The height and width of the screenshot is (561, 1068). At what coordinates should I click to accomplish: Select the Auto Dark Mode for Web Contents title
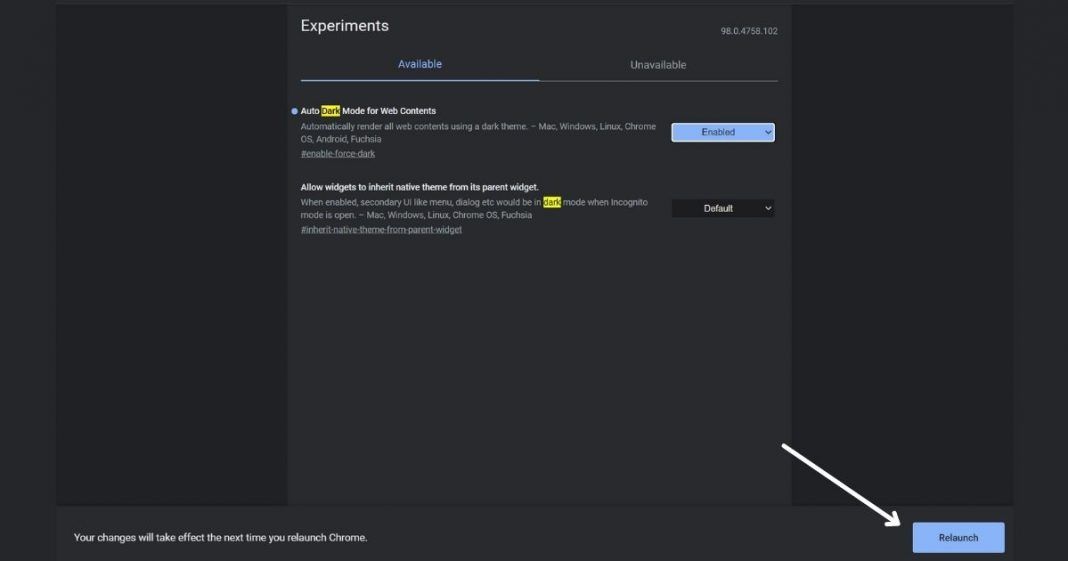coord(368,111)
